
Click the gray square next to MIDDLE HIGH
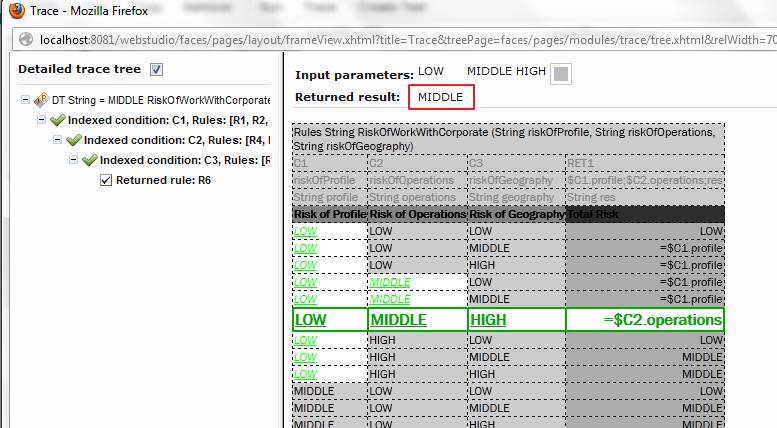click(561, 74)
